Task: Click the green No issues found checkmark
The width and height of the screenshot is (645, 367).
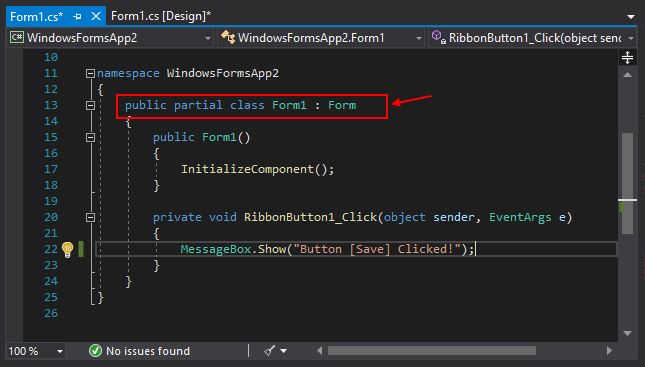Action: [x=95, y=351]
